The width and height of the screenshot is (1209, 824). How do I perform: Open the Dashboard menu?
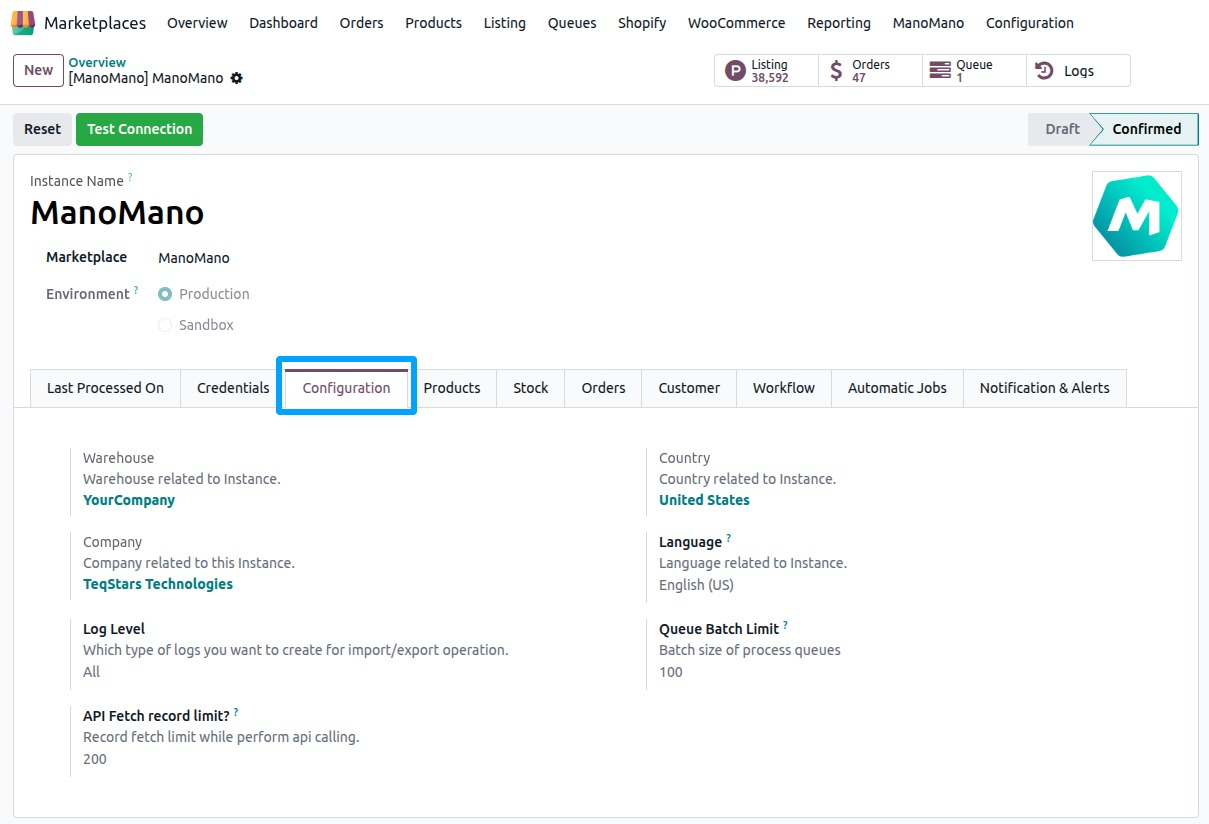(284, 23)
